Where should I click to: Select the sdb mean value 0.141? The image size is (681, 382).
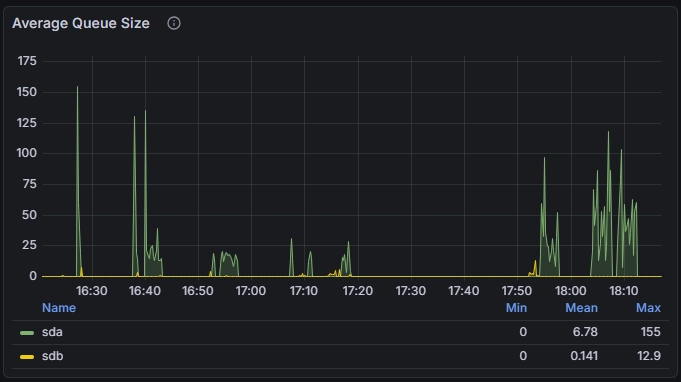tap(584, 356)
